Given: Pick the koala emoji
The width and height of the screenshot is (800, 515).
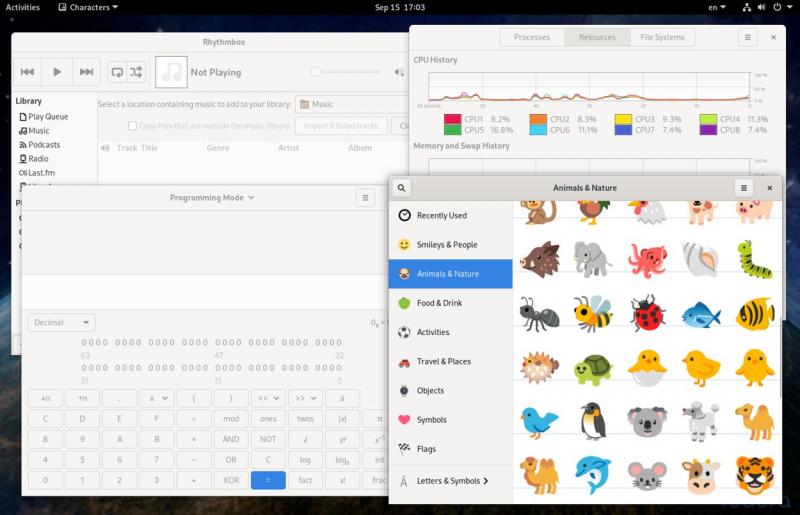Looking at the screenshot, I should tap(647, 421).
